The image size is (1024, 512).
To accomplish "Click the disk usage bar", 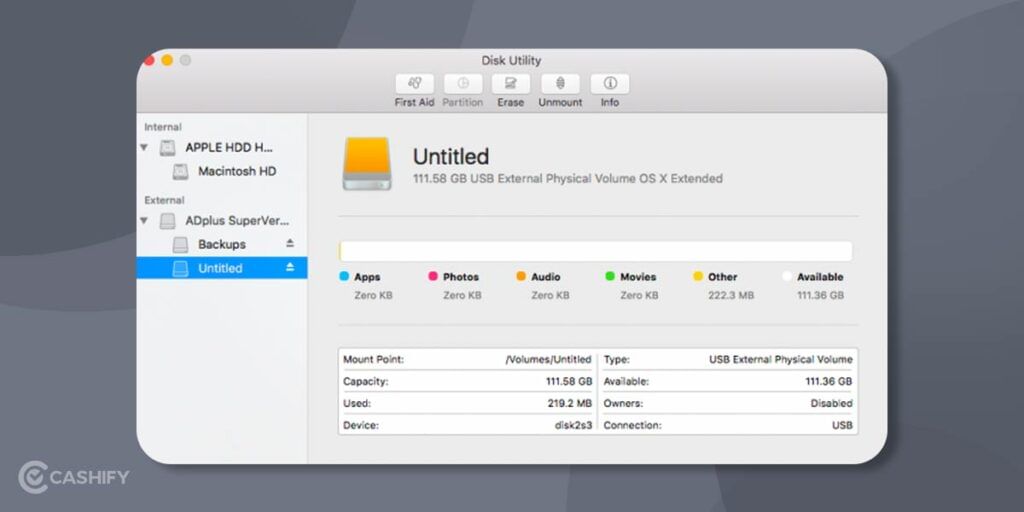I will pyautogui.click(x=596, y=251).
